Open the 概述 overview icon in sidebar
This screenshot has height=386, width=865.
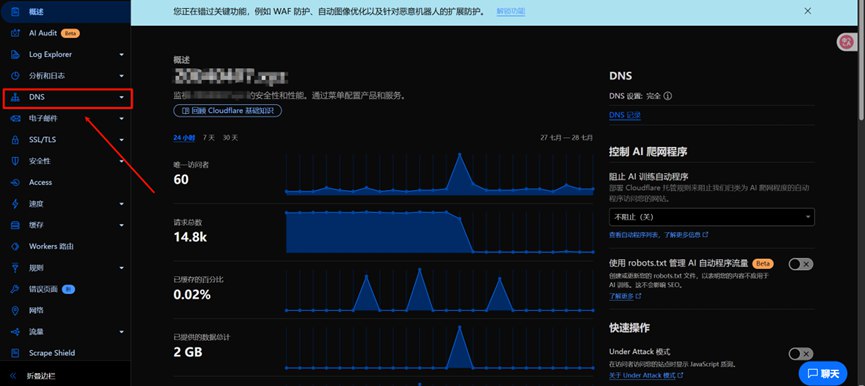pos(16,12)
